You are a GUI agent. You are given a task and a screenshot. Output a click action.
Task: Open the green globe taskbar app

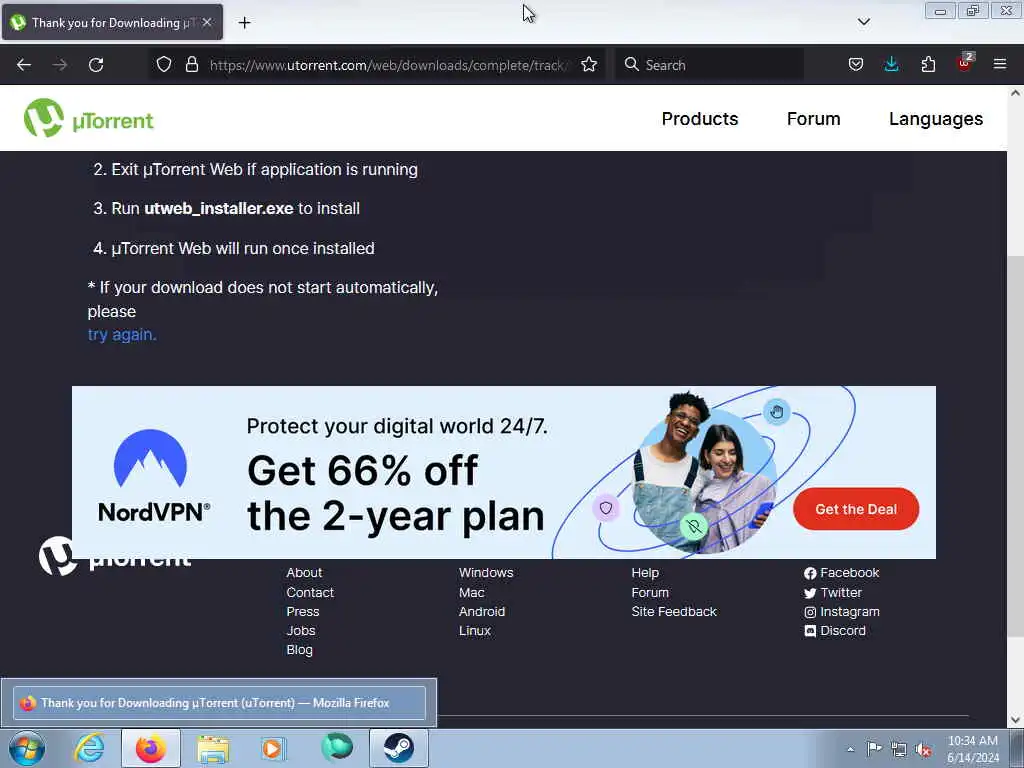click(337, 748)
